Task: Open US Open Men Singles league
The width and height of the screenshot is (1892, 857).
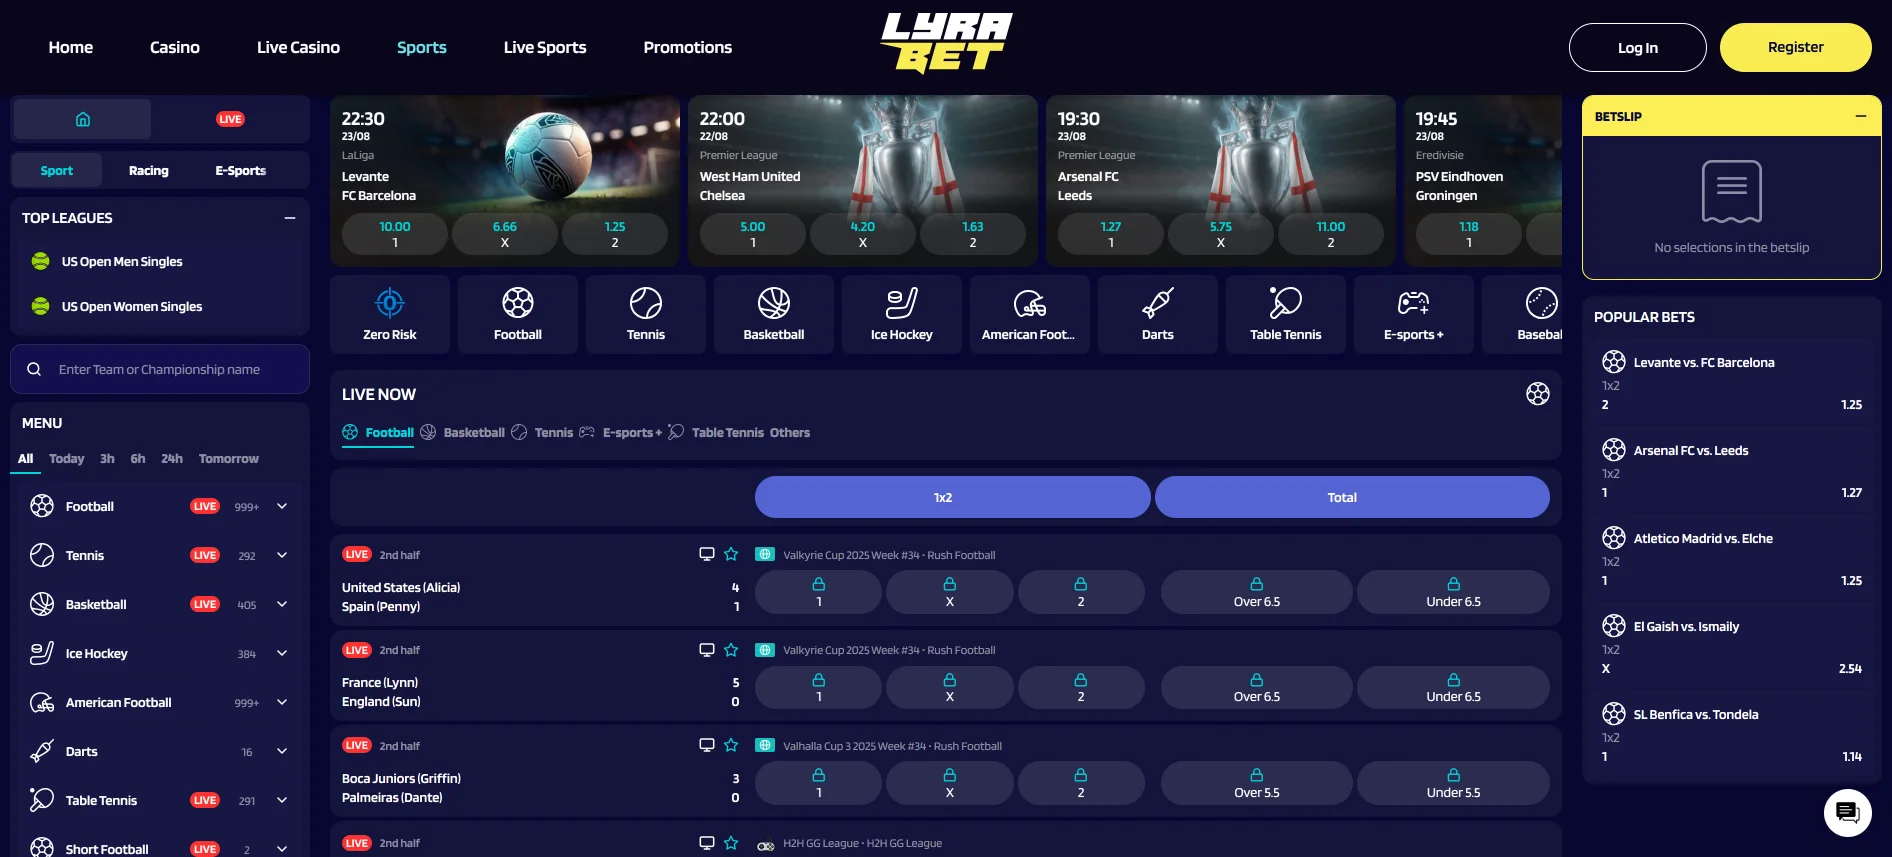Action: 160,261
